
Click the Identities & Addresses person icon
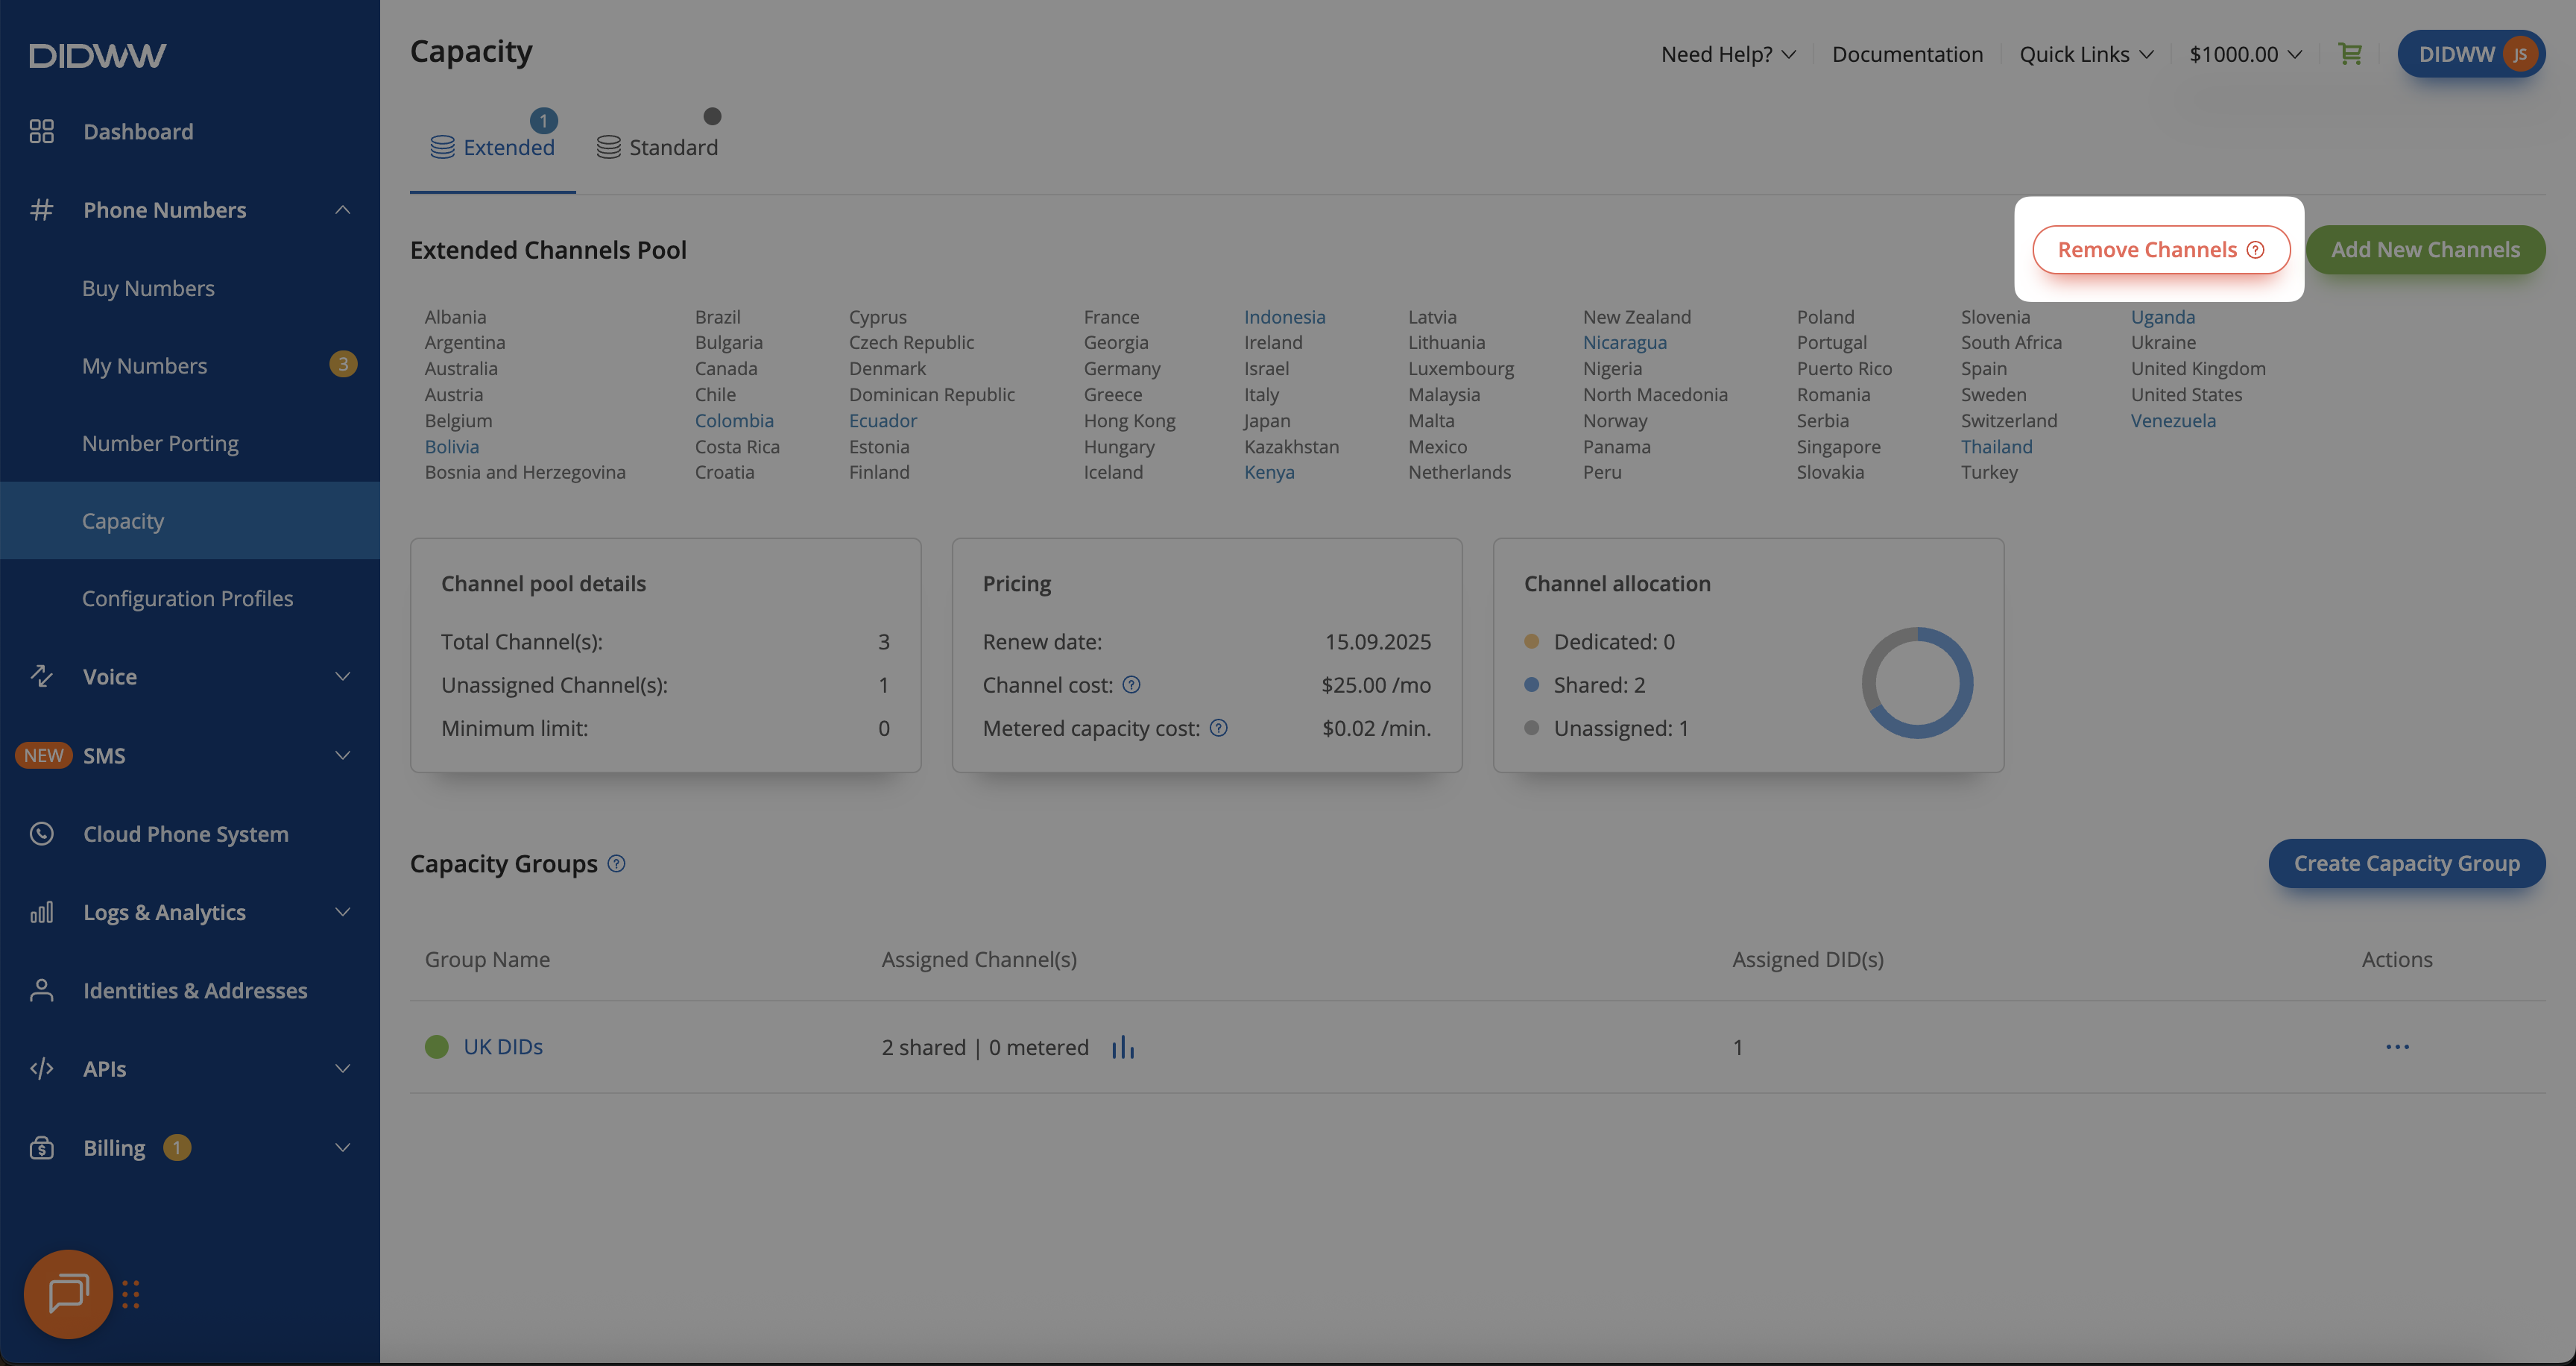click(x=41, y=990)
